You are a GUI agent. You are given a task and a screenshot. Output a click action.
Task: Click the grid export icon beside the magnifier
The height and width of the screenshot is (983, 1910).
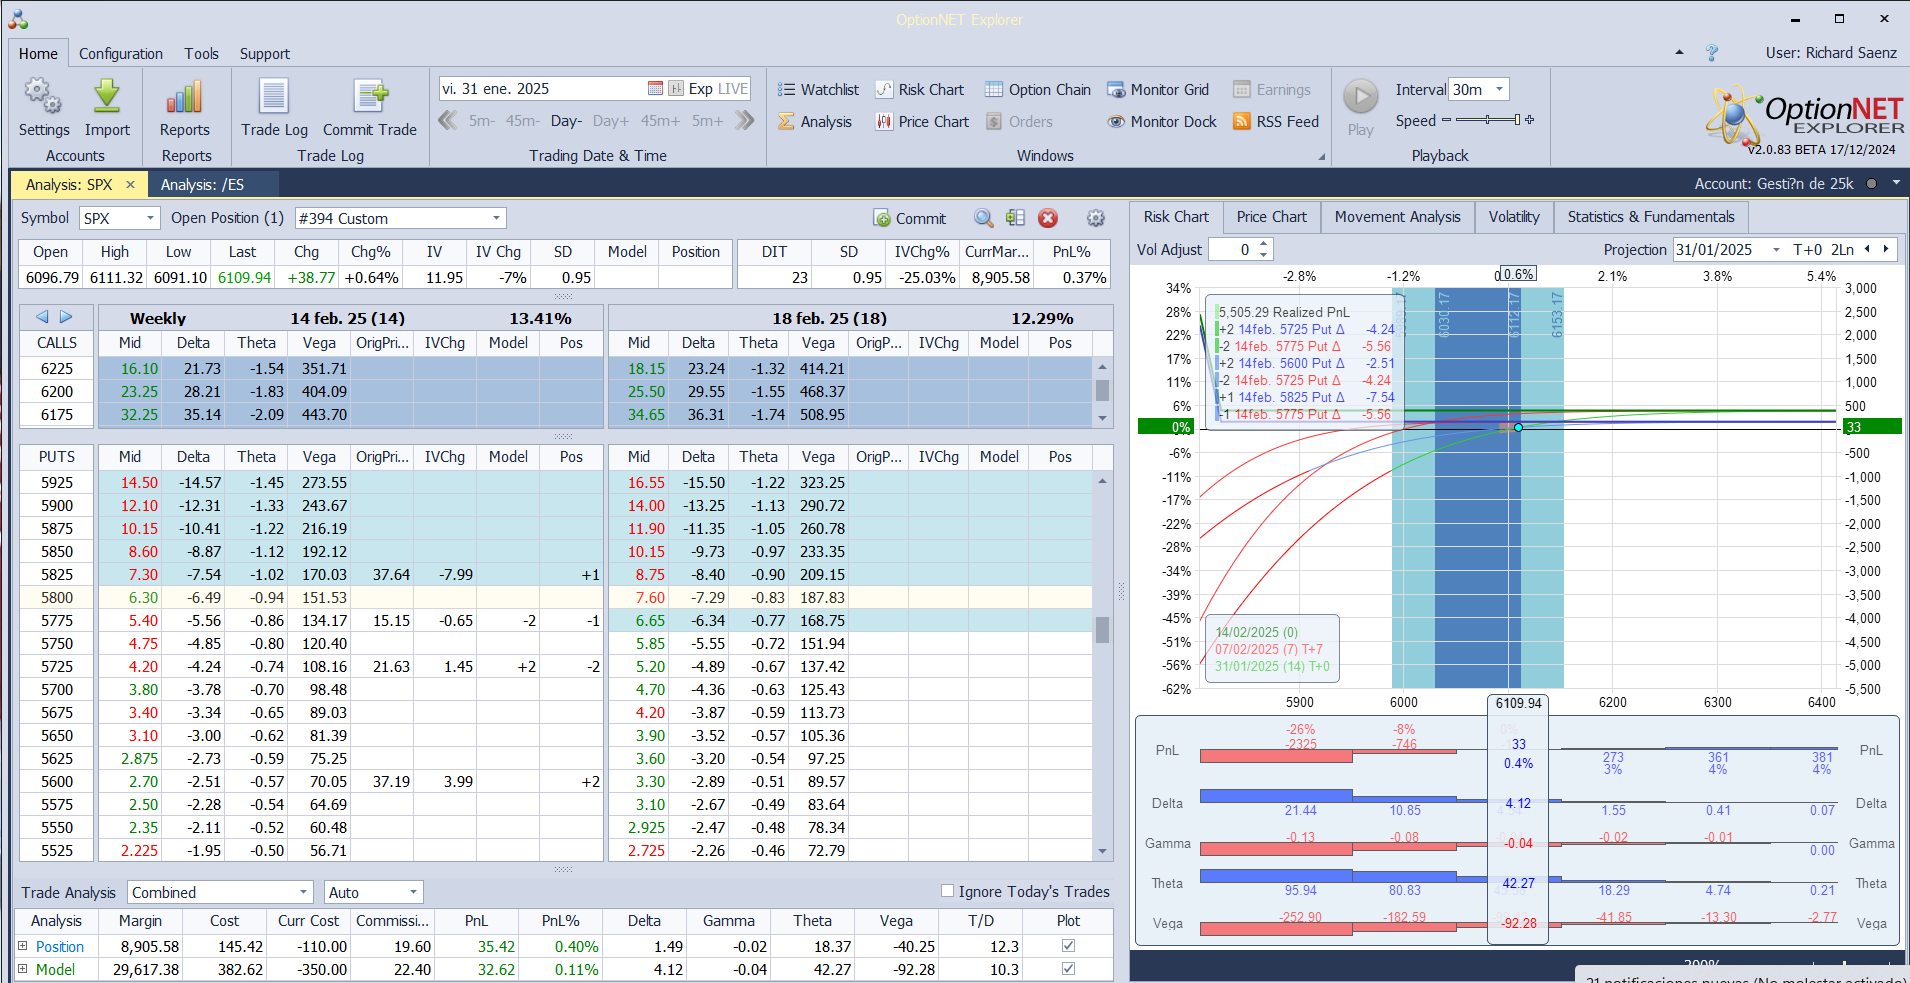1016,218
